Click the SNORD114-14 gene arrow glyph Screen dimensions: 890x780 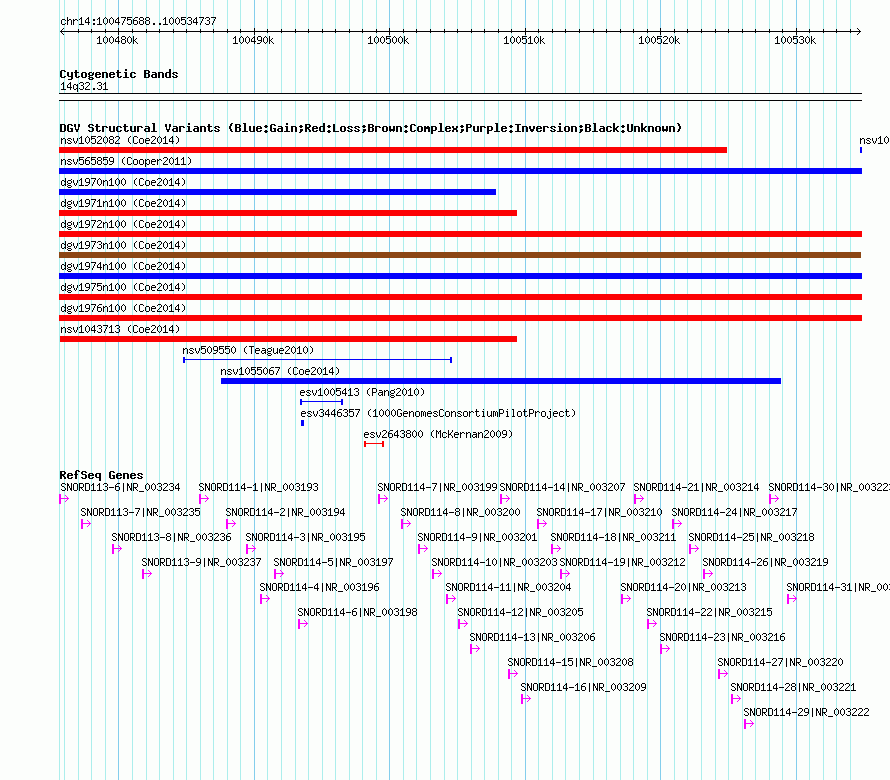point(505,499)
